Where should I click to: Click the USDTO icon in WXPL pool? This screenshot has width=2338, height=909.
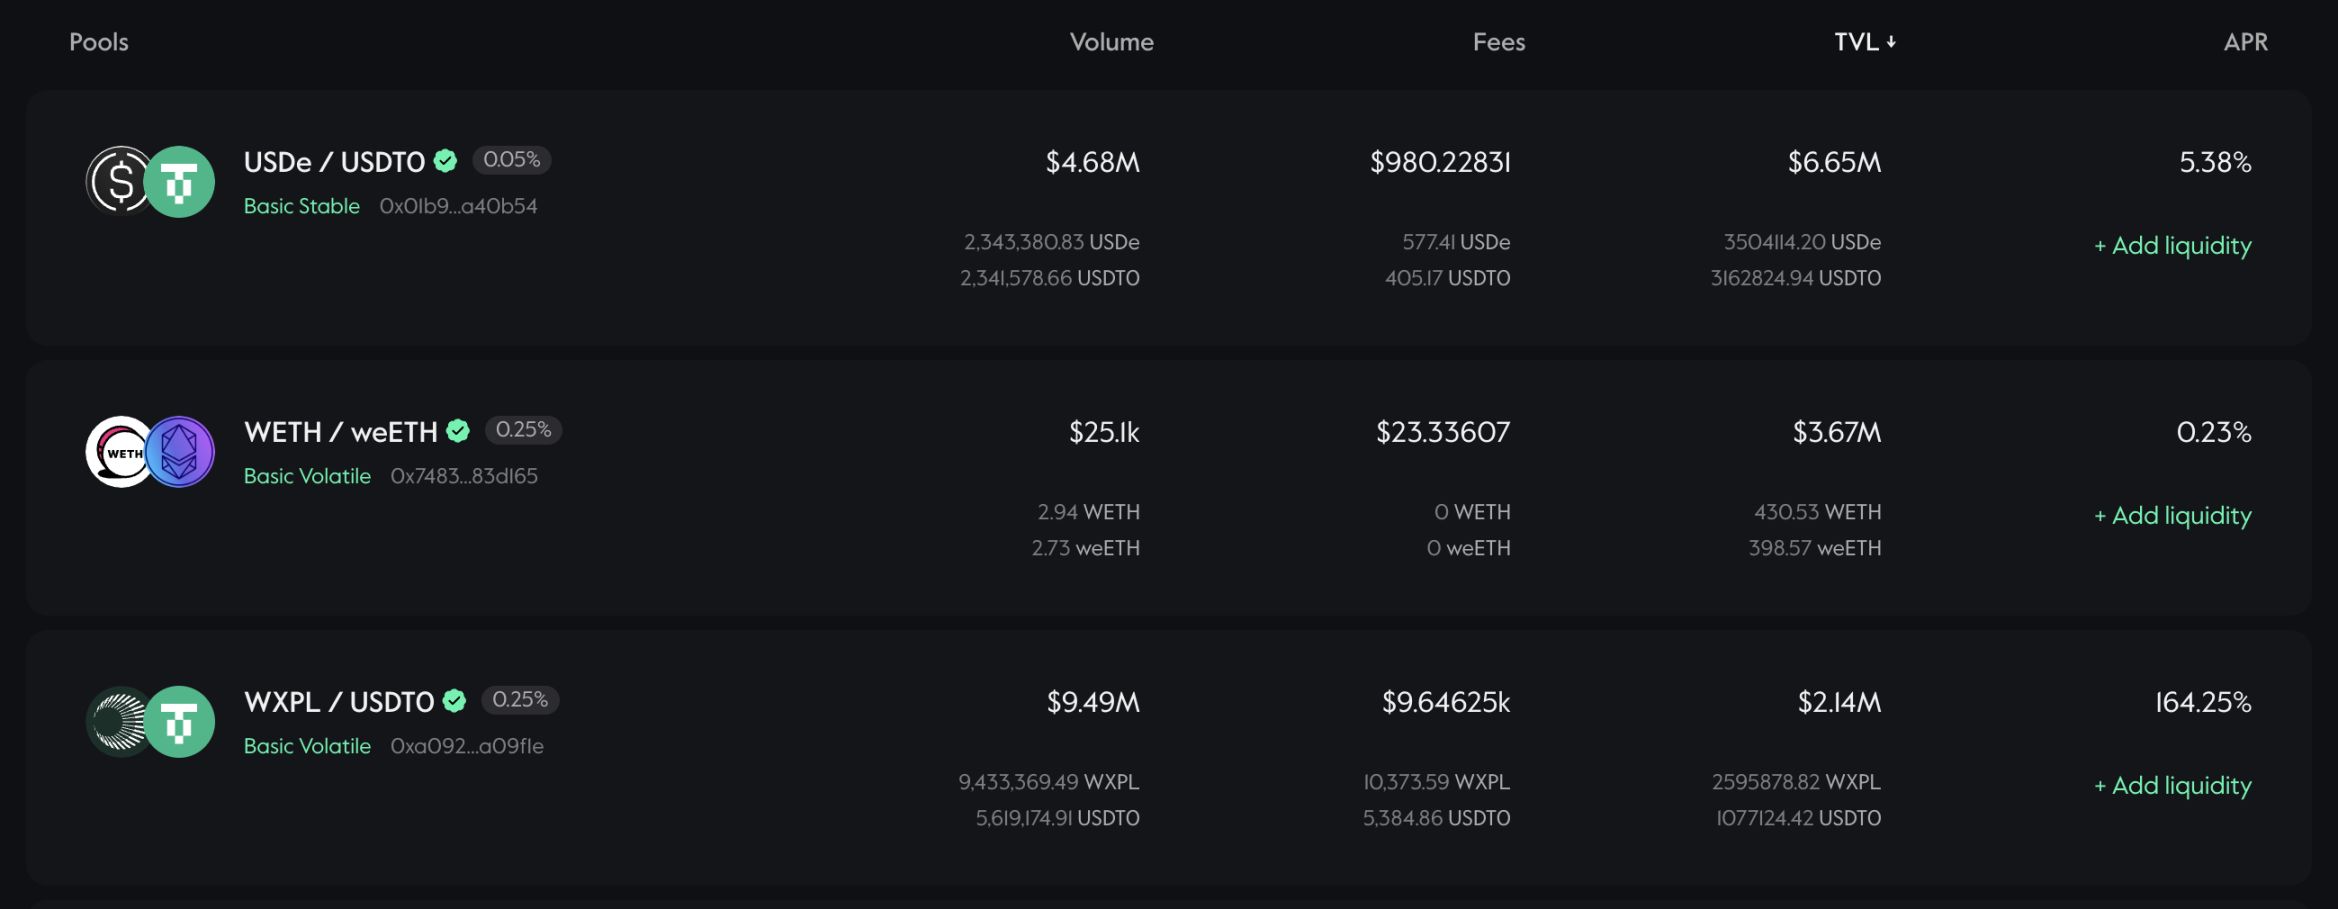pyautogui.click(x=181, y=722)
